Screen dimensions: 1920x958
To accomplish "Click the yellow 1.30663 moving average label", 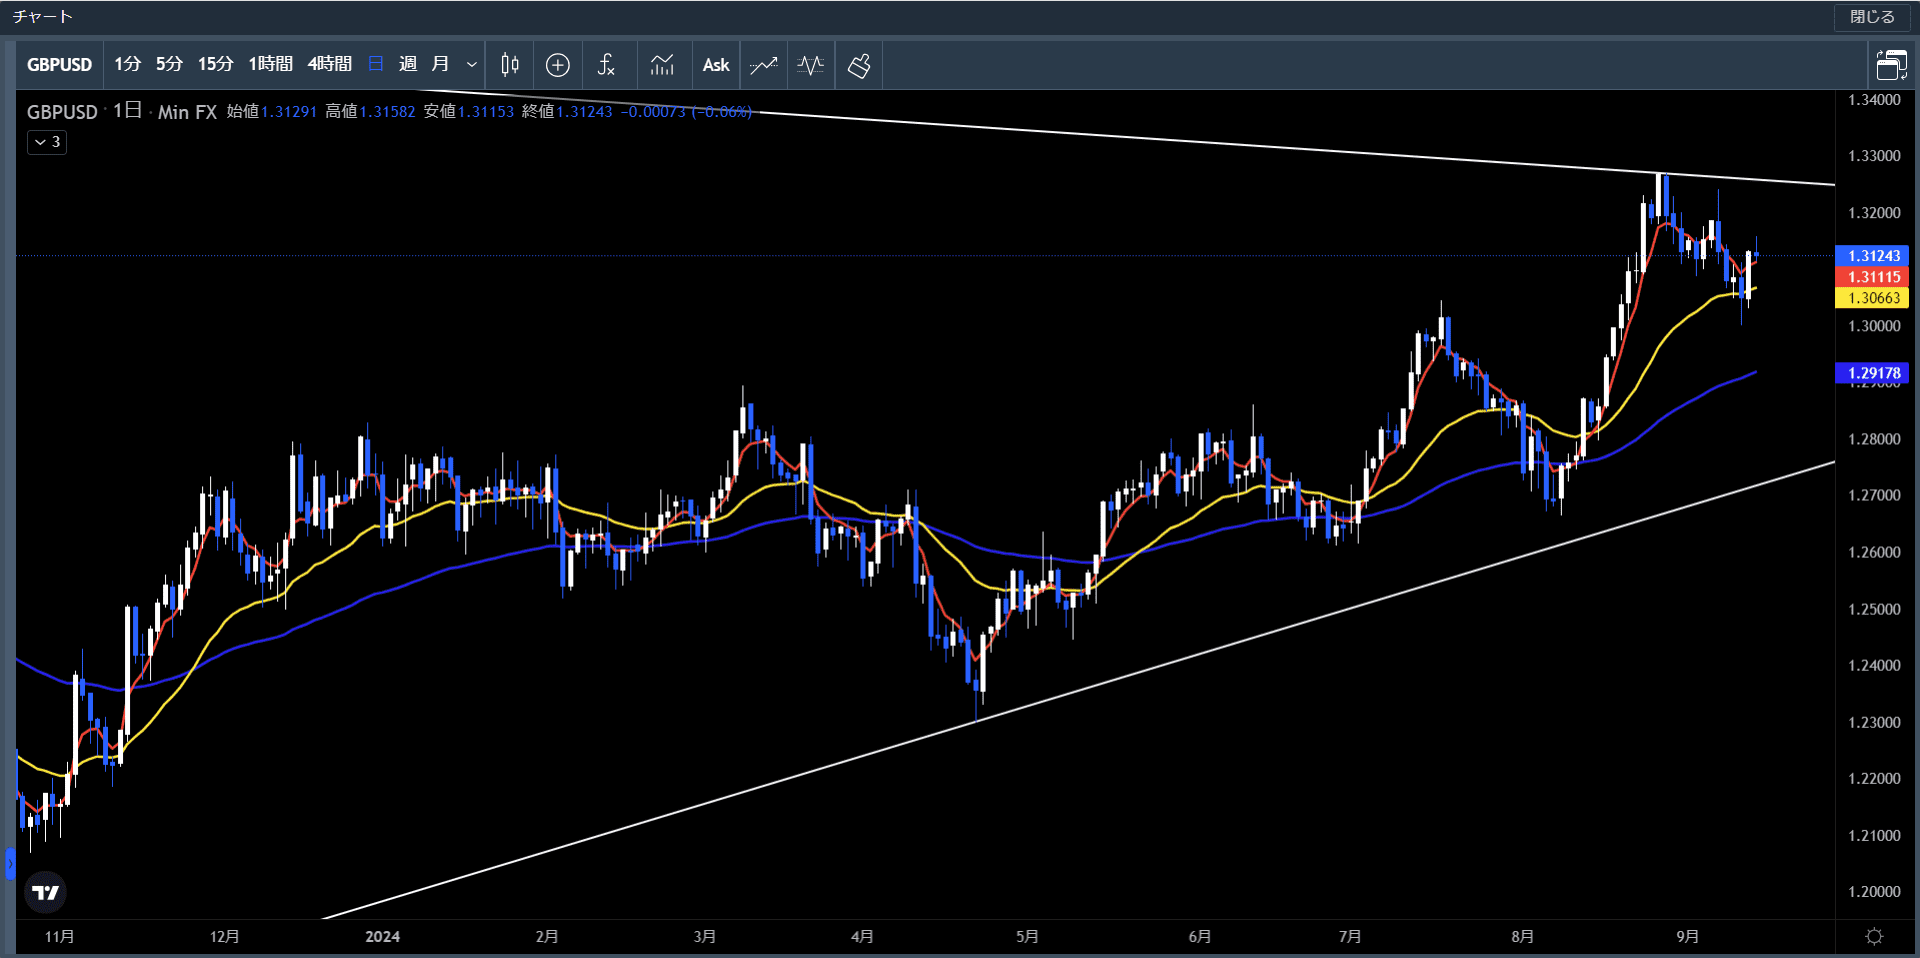I will tap(1873, 298).
